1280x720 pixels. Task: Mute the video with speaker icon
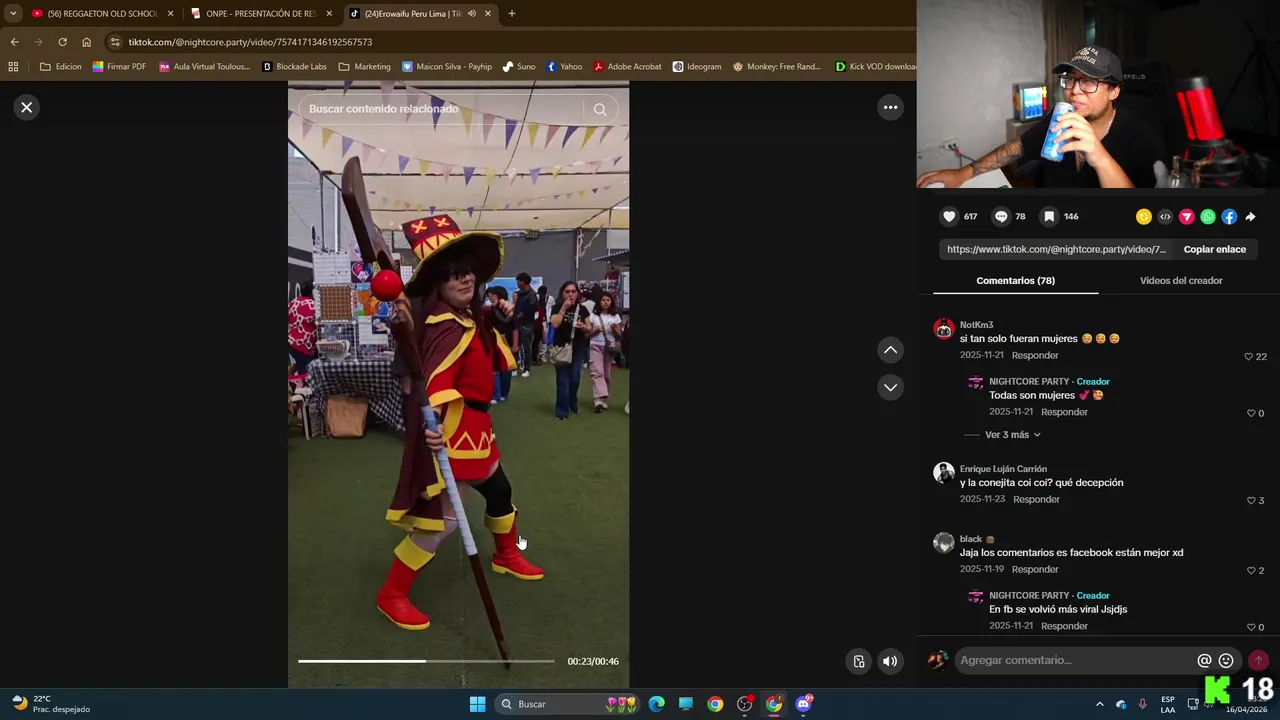point(890,661)
